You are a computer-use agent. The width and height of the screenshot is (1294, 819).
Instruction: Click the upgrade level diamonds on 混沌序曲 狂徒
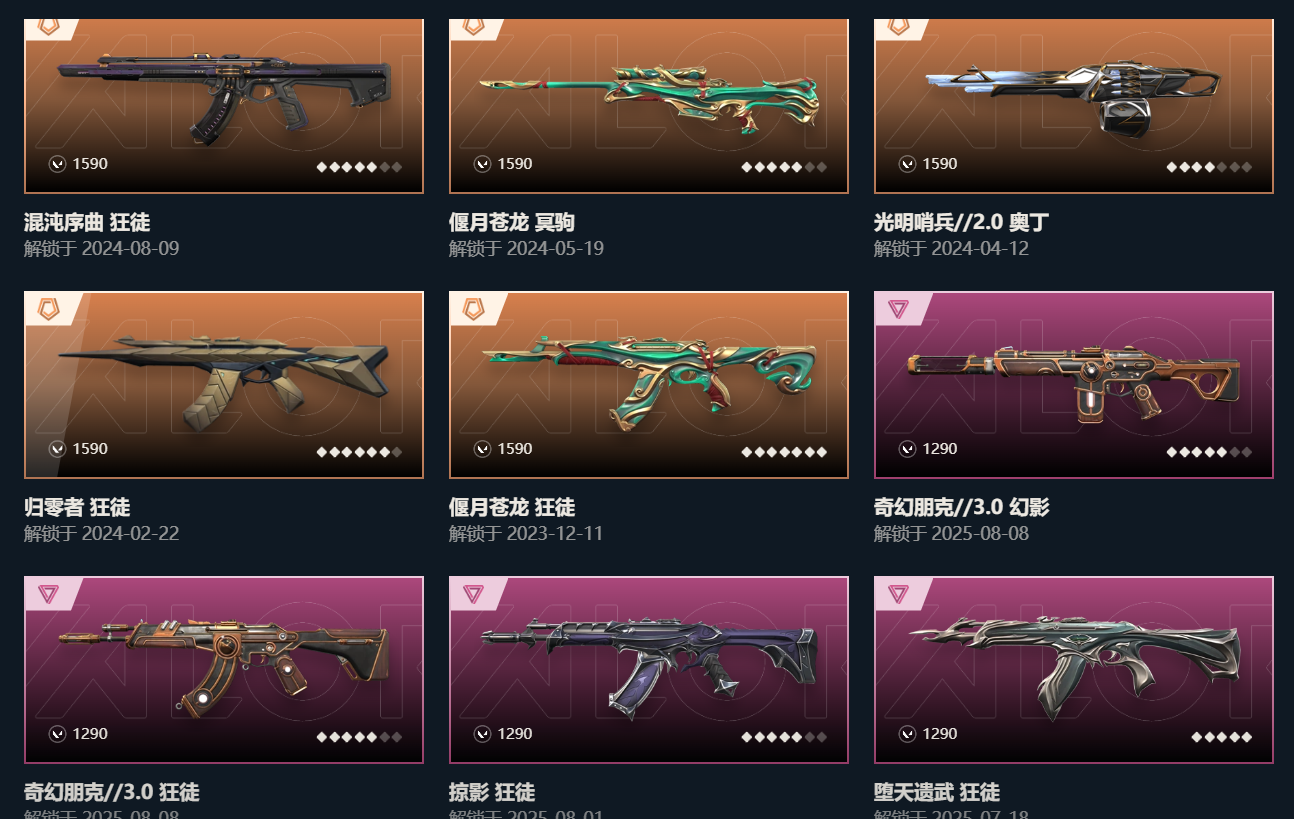coord(359,167)
